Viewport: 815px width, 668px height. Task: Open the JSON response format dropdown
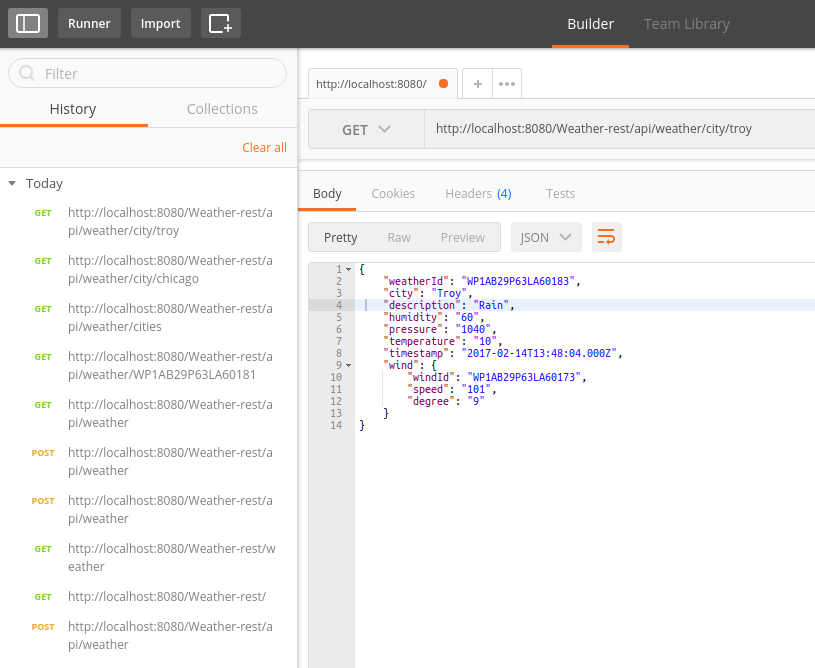(x=545, y=237)
